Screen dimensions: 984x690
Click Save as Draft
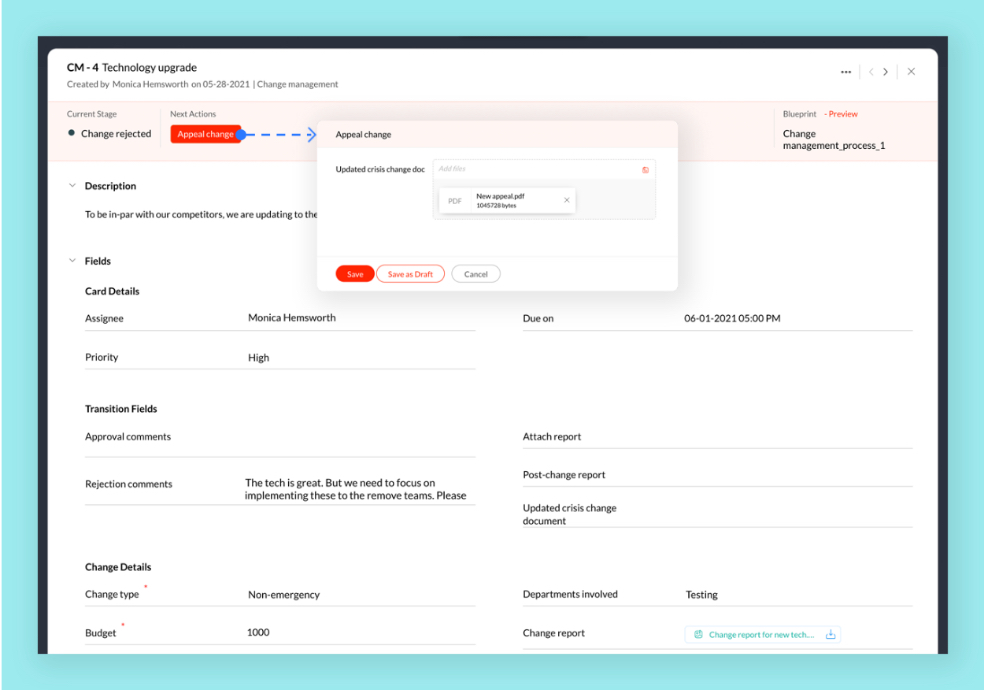pyautogui.click(x=410, y=274)
